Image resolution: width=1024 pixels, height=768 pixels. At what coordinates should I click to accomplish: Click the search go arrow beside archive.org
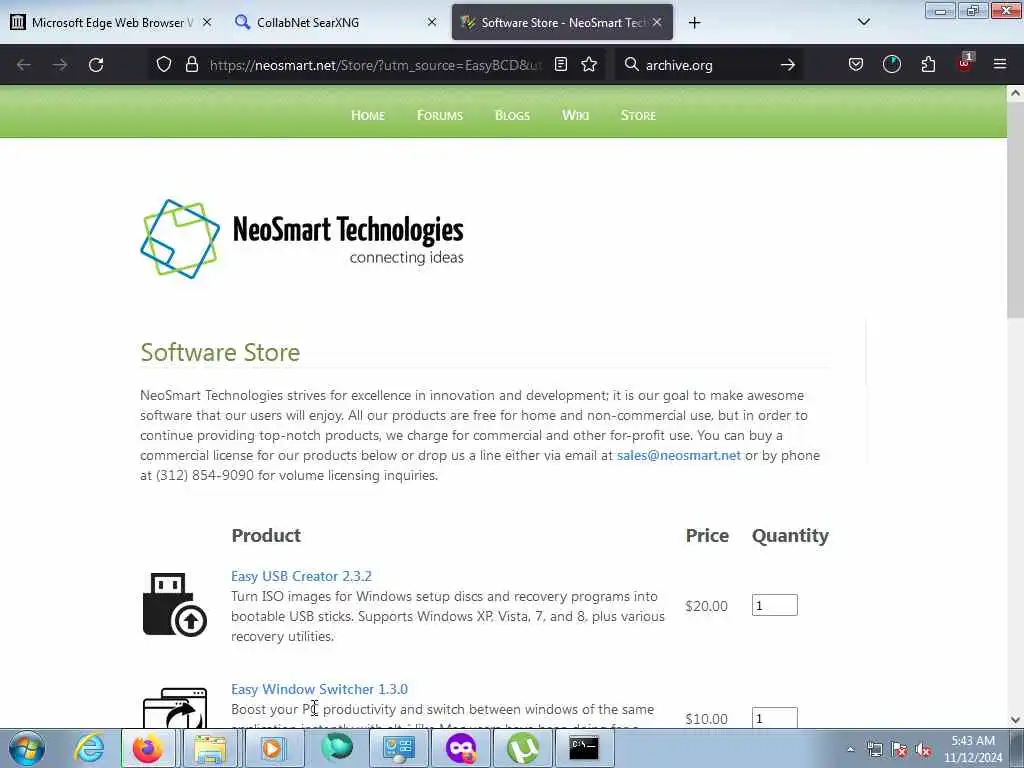tap(788, 65)
